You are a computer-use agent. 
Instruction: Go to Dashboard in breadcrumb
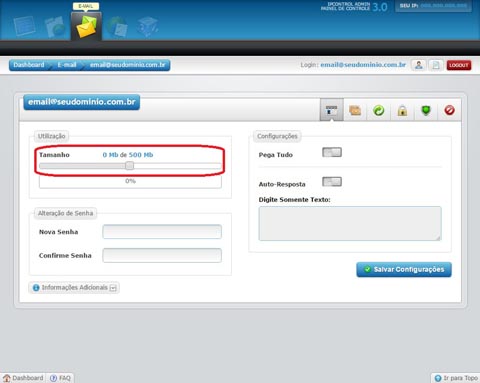tap(29, 65)
